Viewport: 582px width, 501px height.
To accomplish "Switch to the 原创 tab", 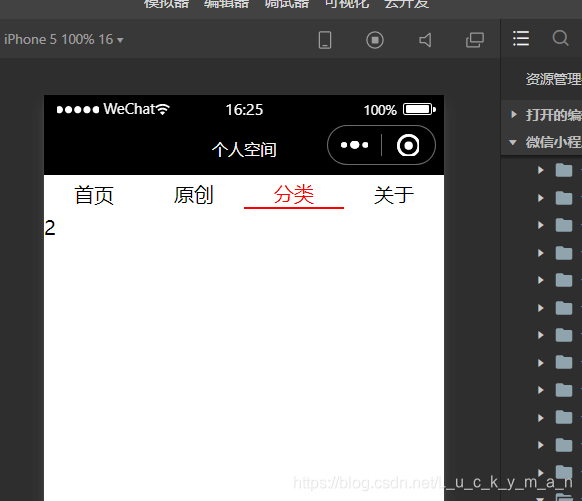I will (x=194, y=195).
